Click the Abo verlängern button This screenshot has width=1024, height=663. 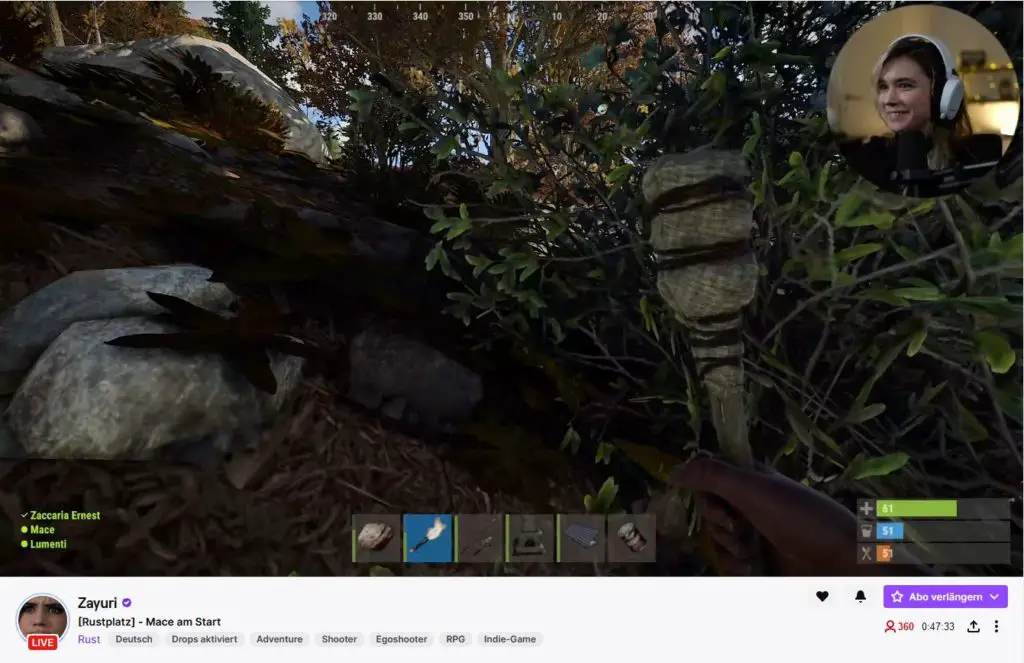(x=945, y=596)
